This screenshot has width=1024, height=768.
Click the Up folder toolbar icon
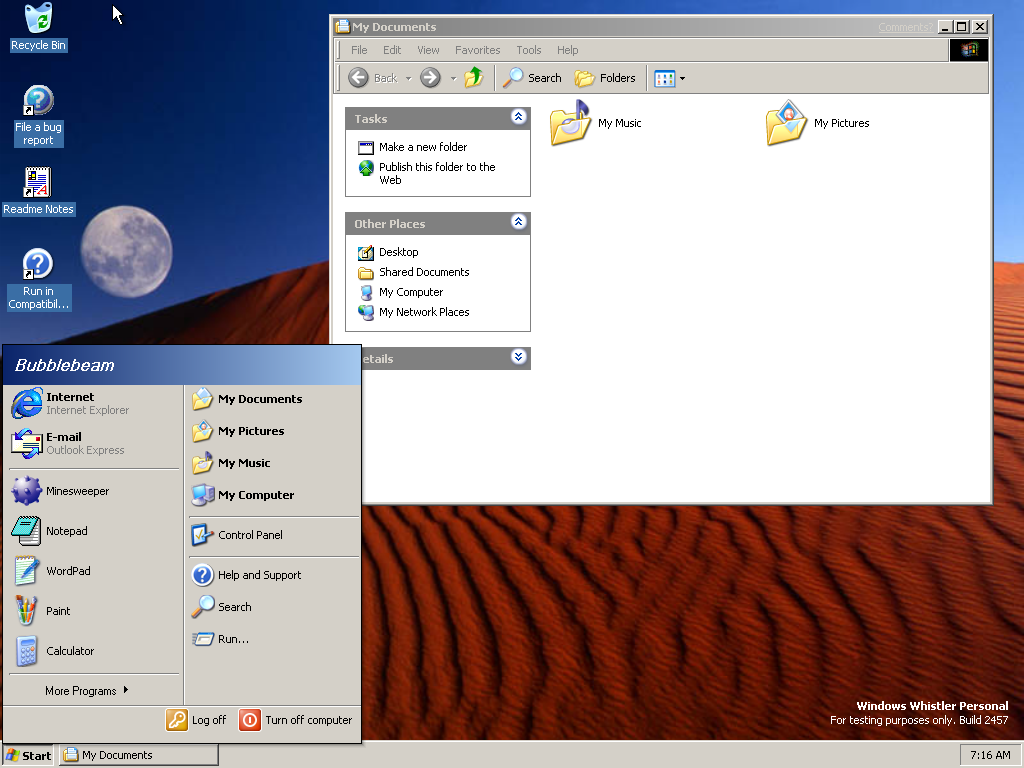click(x=474, y=78)
